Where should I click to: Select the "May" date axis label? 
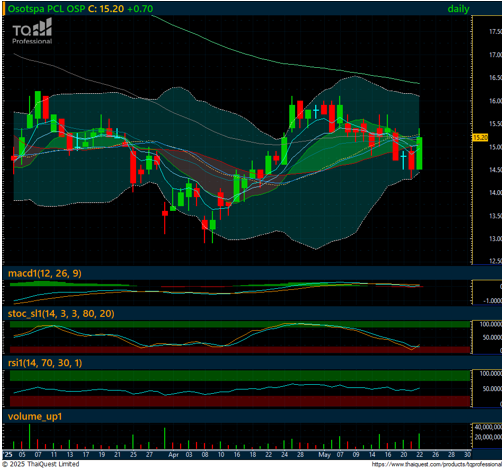324,455
